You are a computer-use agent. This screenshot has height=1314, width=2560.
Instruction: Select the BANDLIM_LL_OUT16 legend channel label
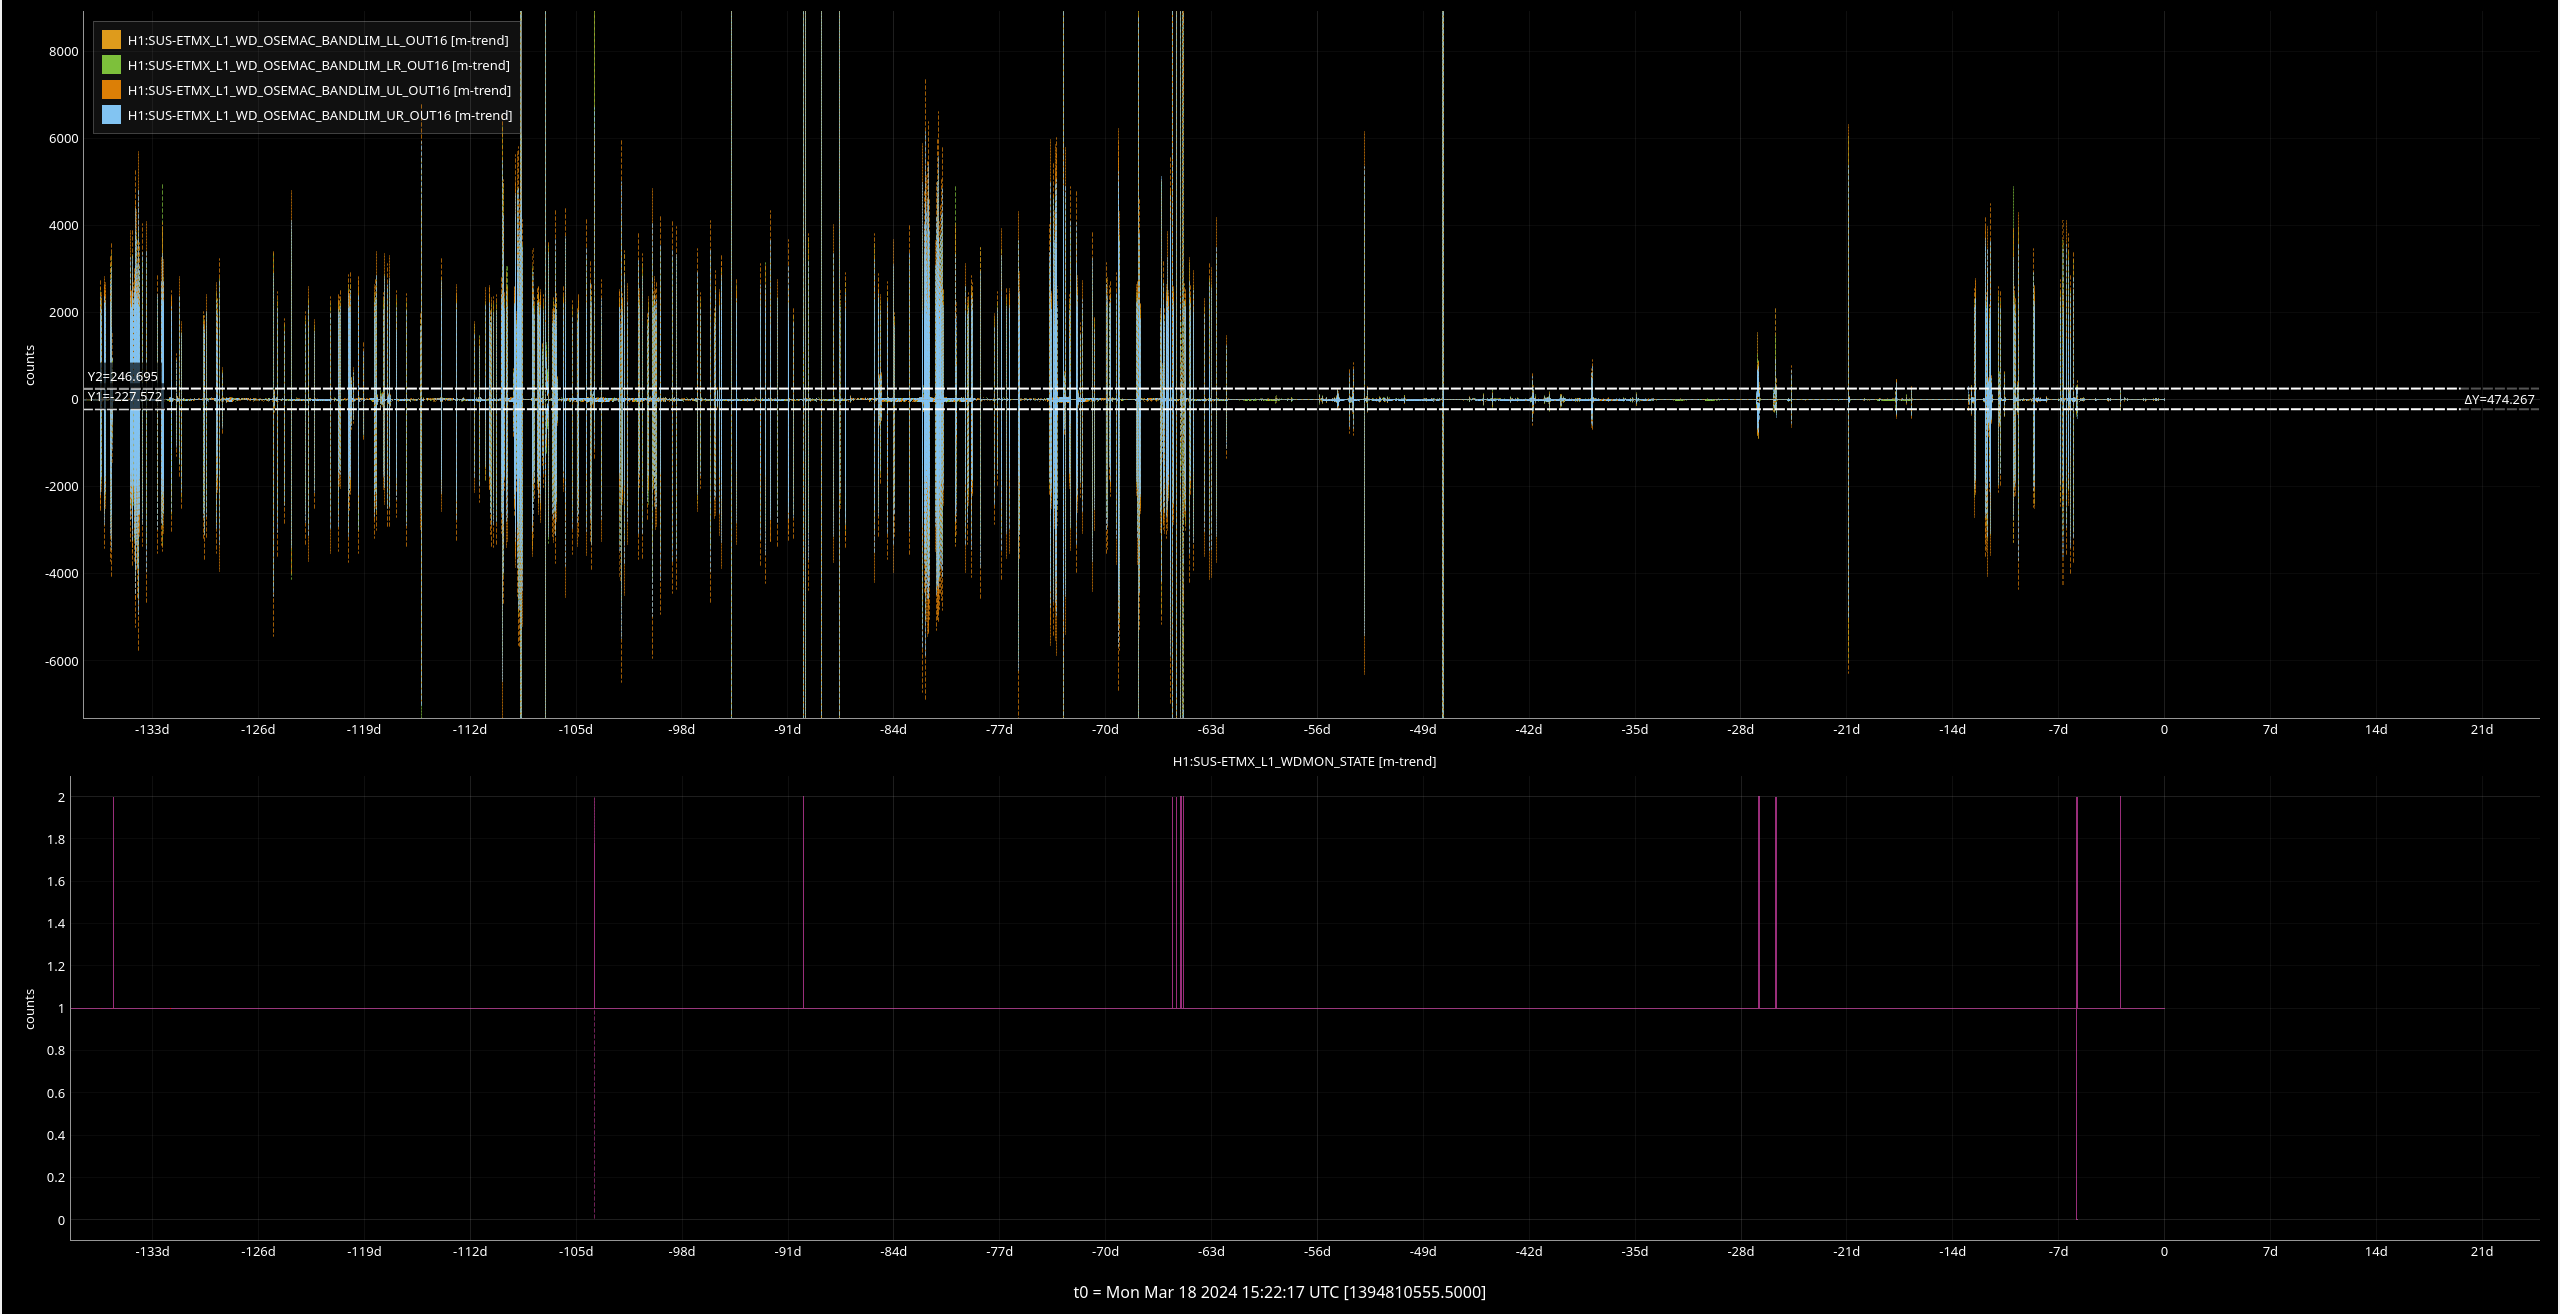click(x=318, y=40)
